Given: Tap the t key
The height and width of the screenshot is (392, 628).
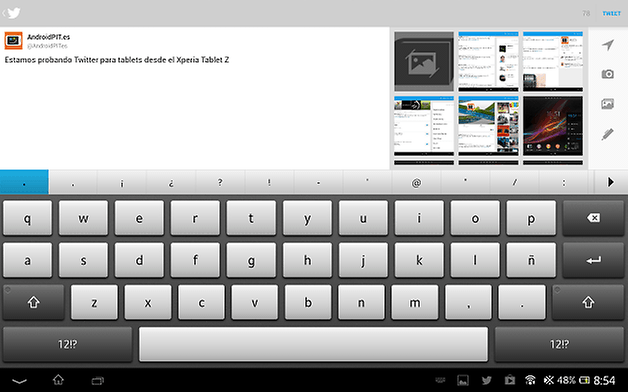Looking at the screenshot, I should pyautogui.click(x=251, y=218).
